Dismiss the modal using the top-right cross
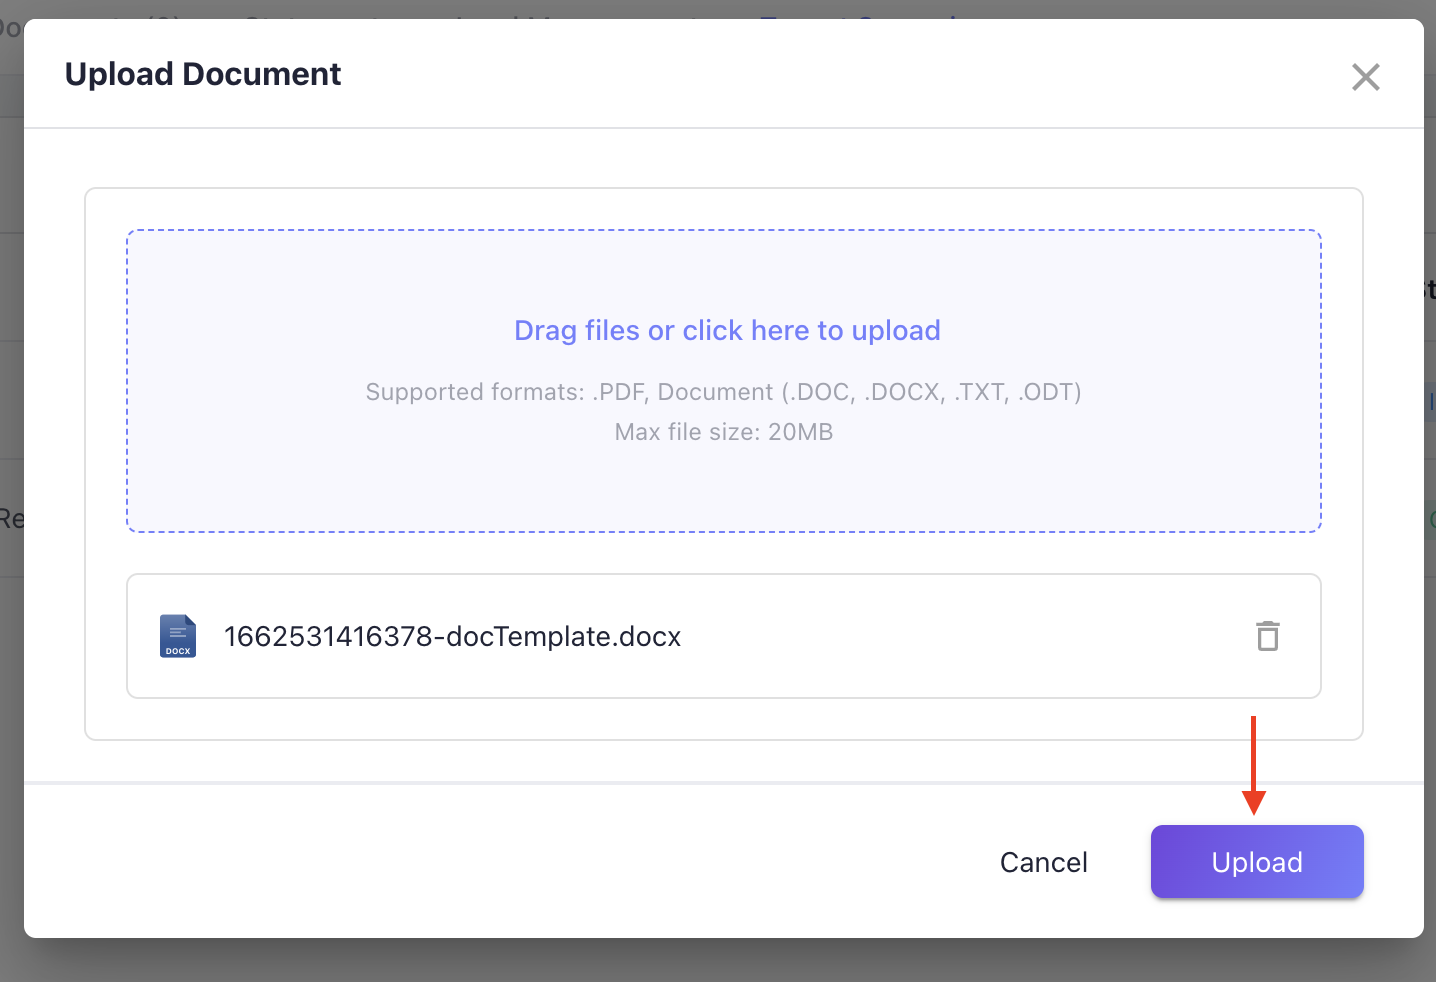Image resolution: width=1436 pixels, height=982 pixels. [x=1365, y=77]
